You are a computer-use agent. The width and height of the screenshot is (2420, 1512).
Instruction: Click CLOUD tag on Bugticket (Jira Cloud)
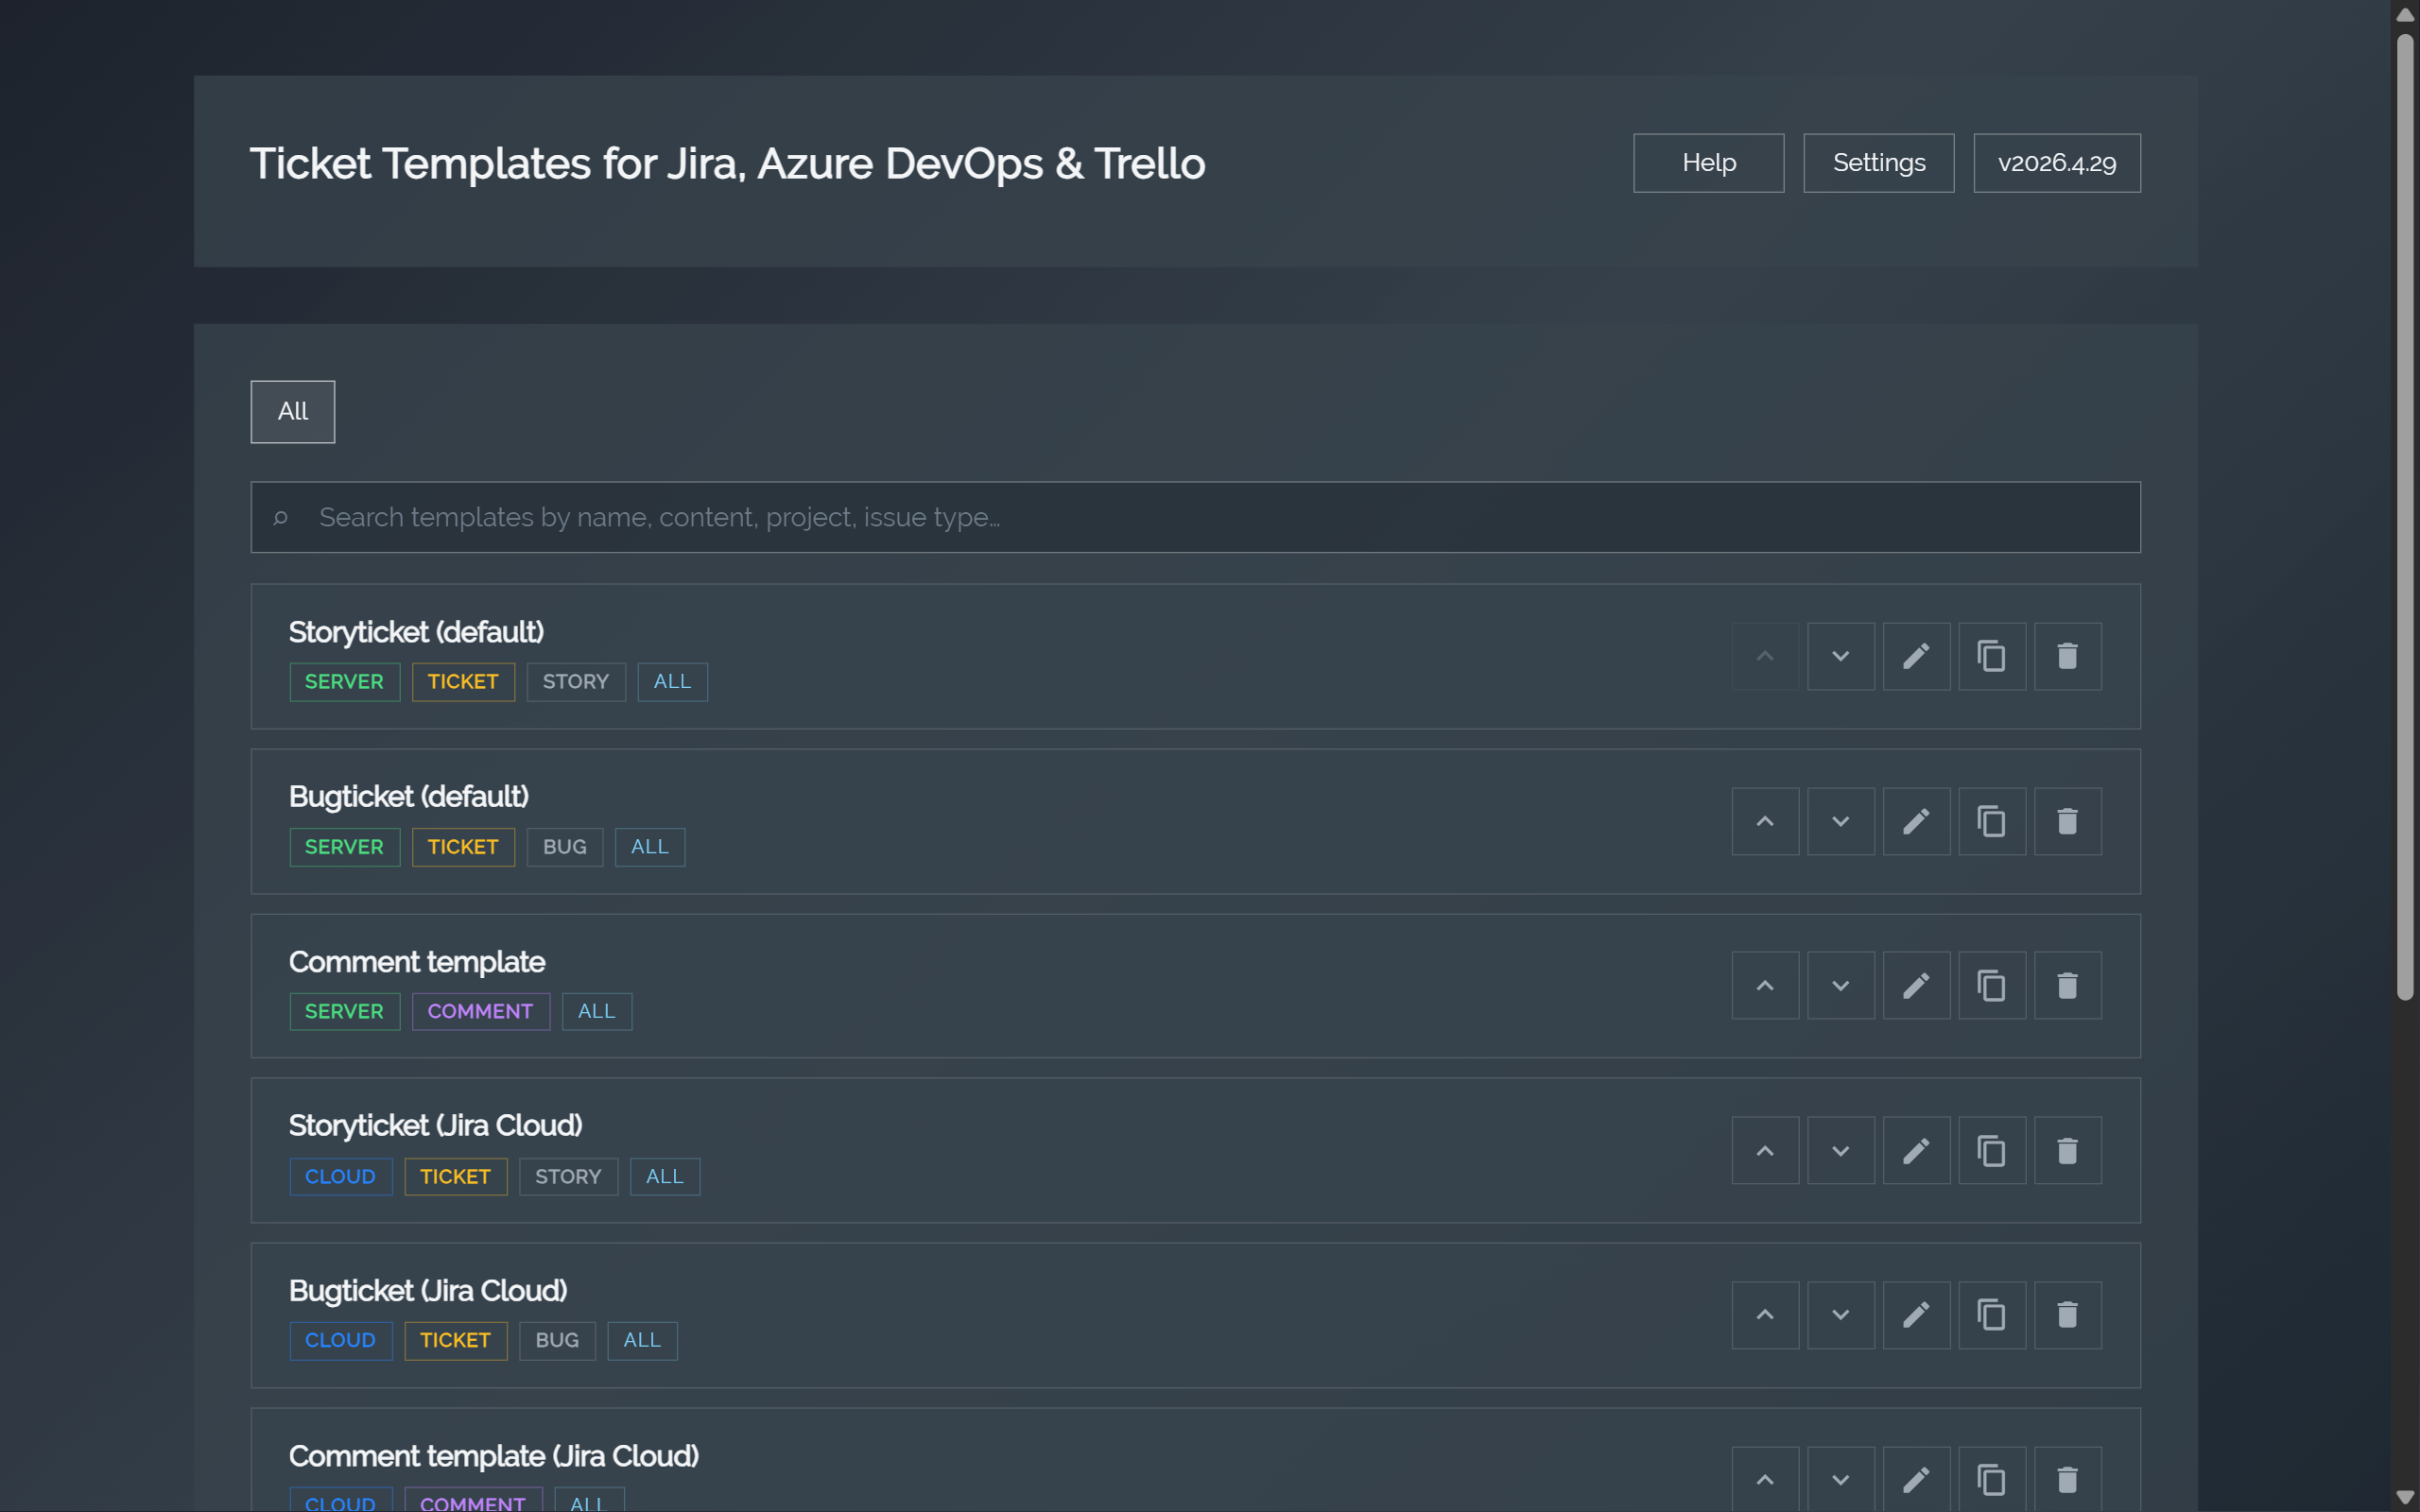[x=340, y=1341]
